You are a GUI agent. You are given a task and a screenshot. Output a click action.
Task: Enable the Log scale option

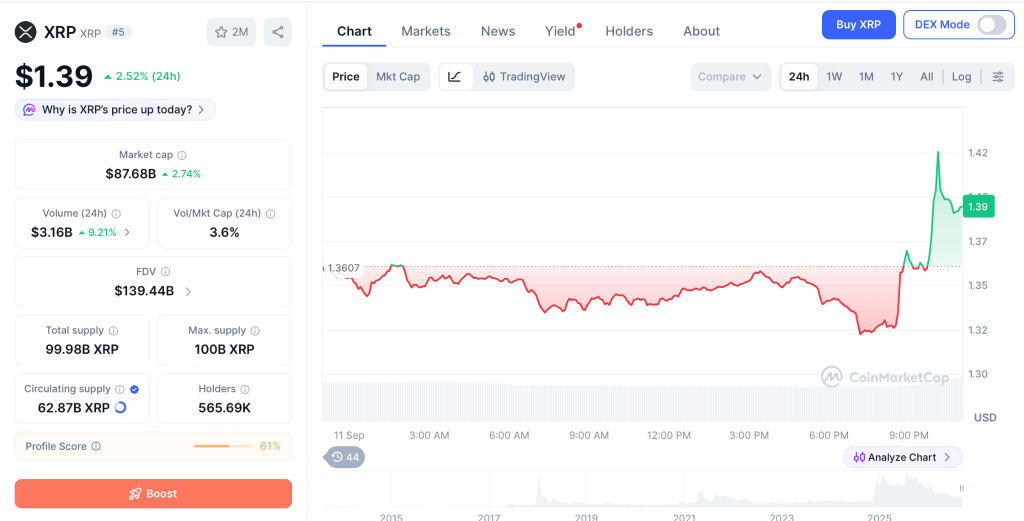point(961,76)
